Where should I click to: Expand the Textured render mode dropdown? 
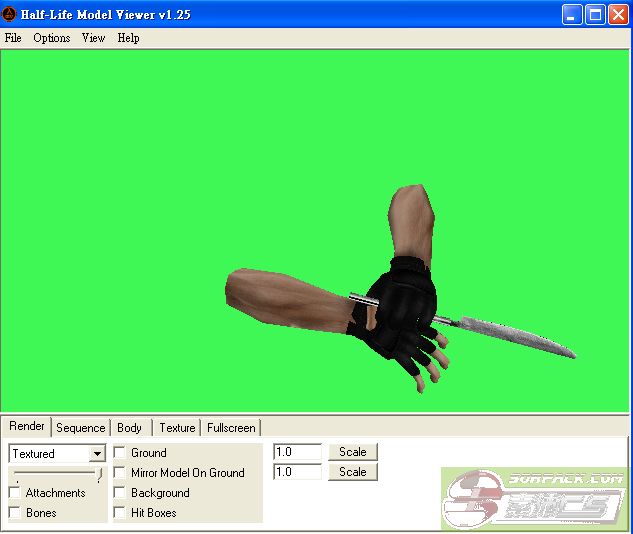(x=97, y=454)
